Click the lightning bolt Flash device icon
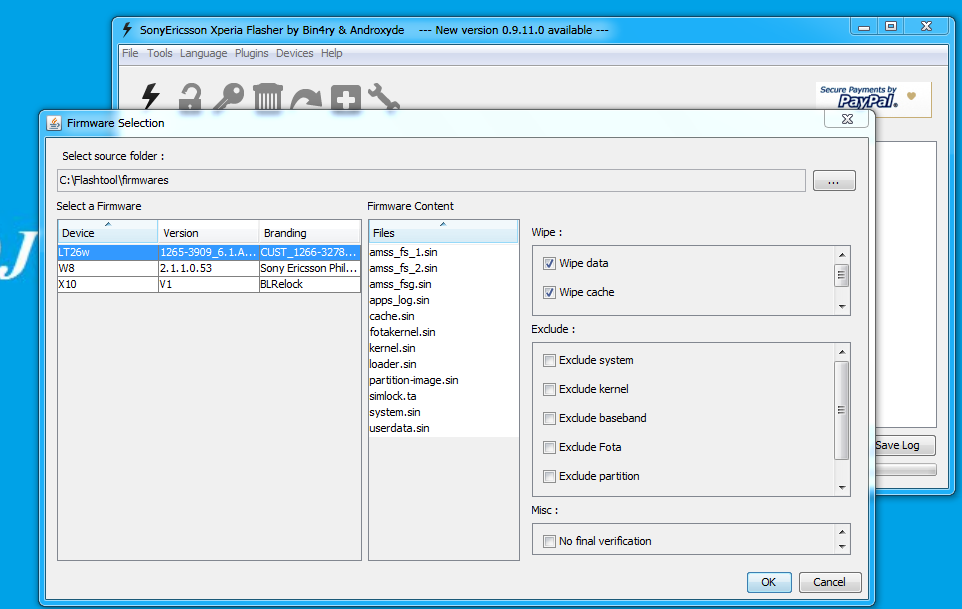 pos(151,96)
